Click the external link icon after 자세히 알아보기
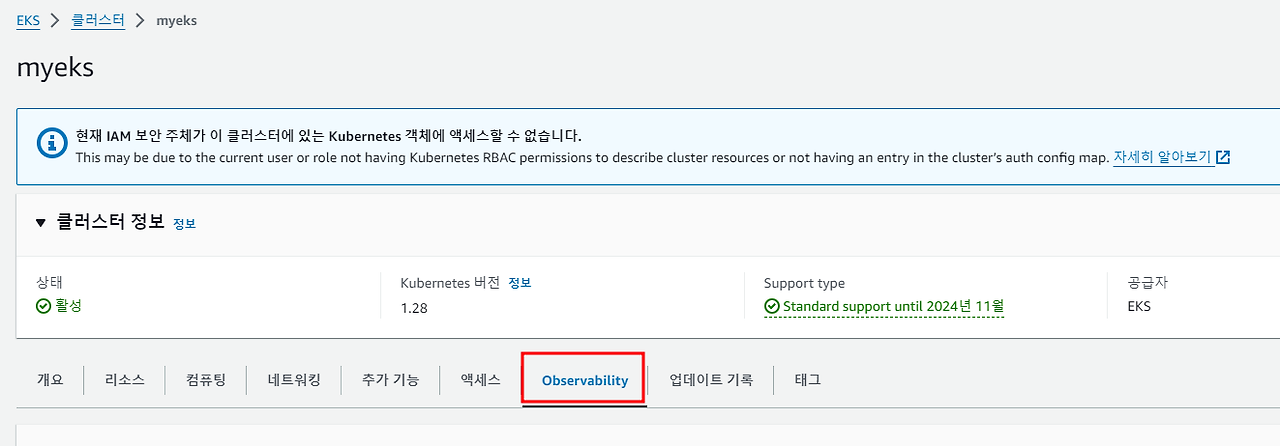Viewport: 1280px width, 446px height. [x=1223, y=157]
